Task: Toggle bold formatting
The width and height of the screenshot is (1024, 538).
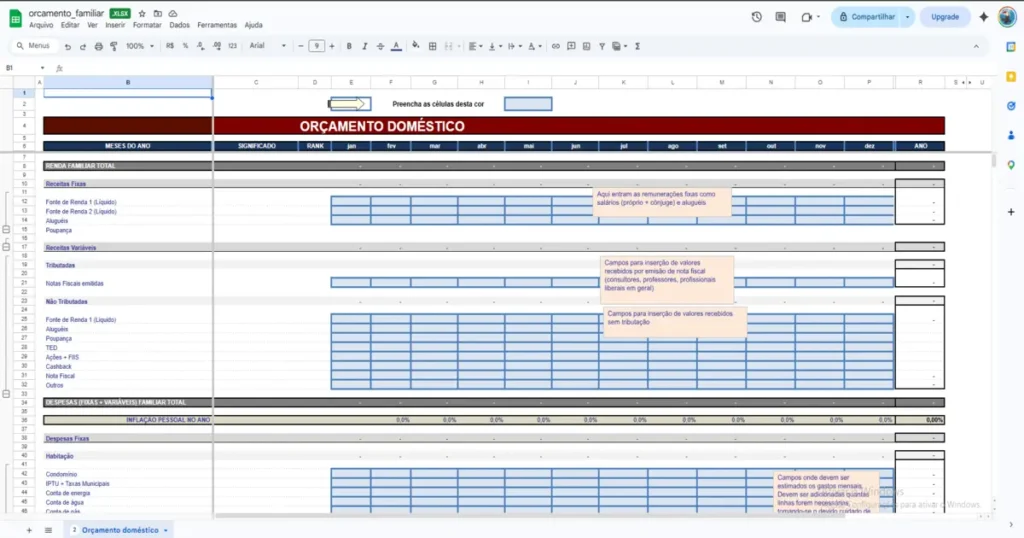Action: pos(349,46)
